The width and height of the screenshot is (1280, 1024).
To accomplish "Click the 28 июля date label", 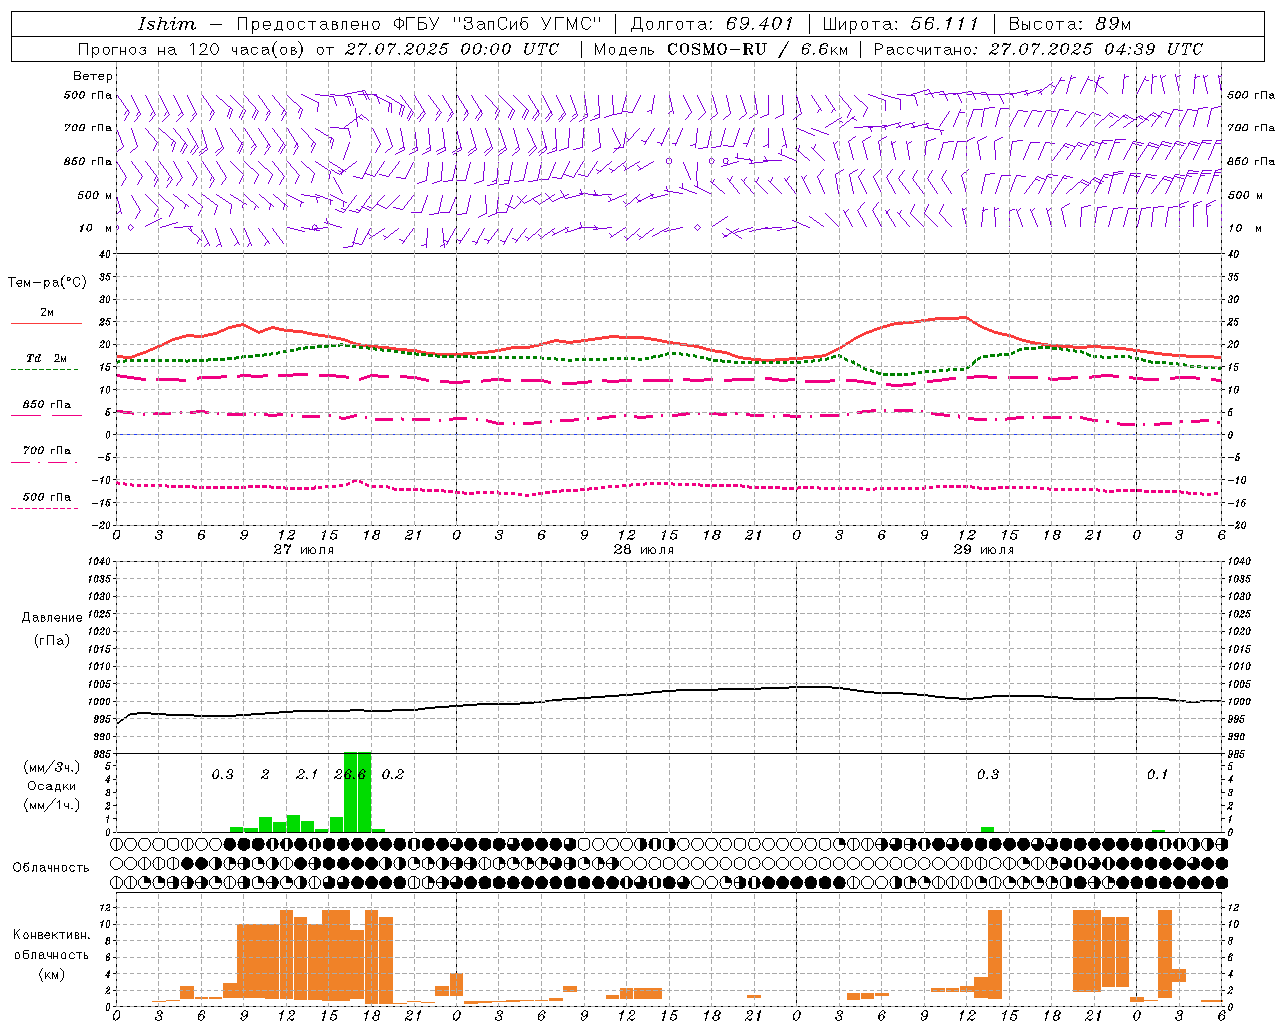I will (x=644, y=550).
